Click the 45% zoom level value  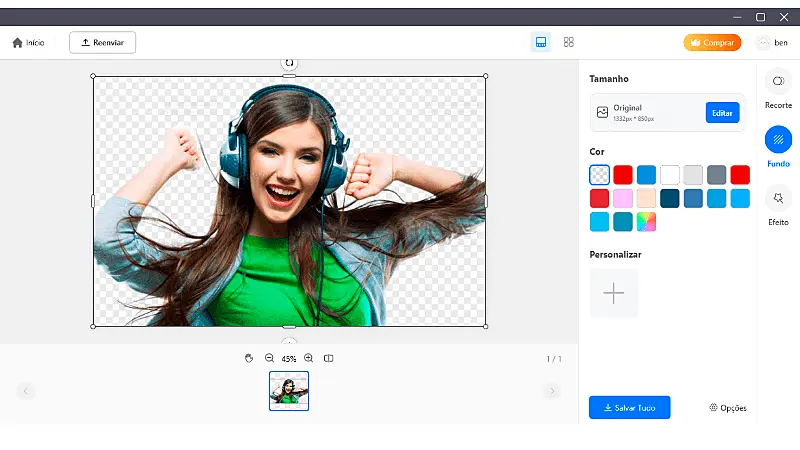pos(289,359)
